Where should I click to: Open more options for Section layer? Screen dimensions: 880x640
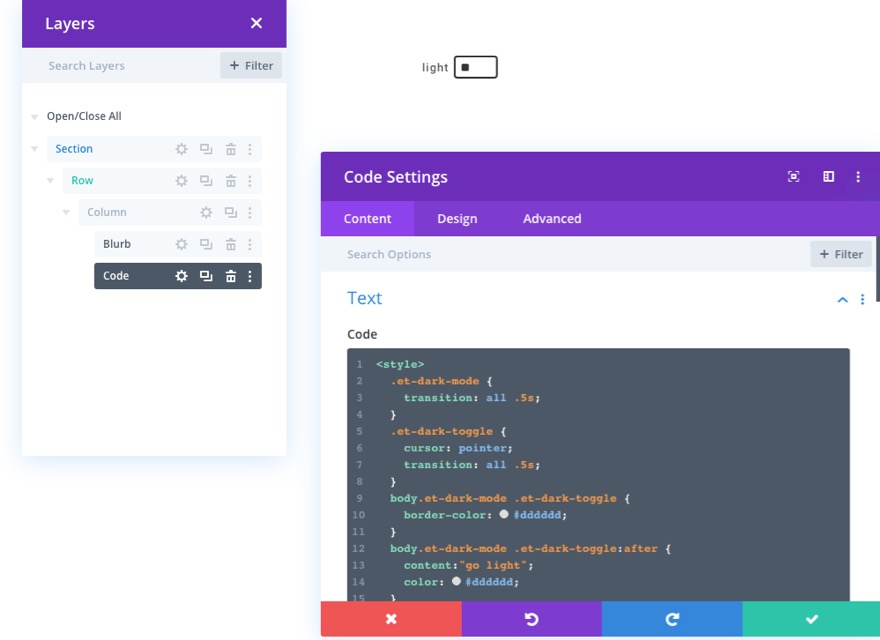tap(250, 149)
